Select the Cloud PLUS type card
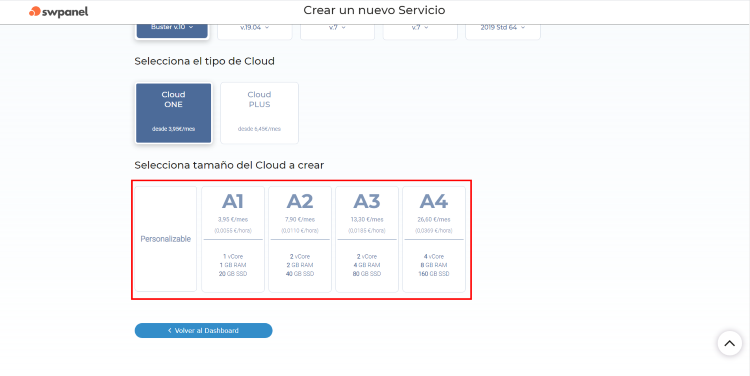 click(259, 113)
